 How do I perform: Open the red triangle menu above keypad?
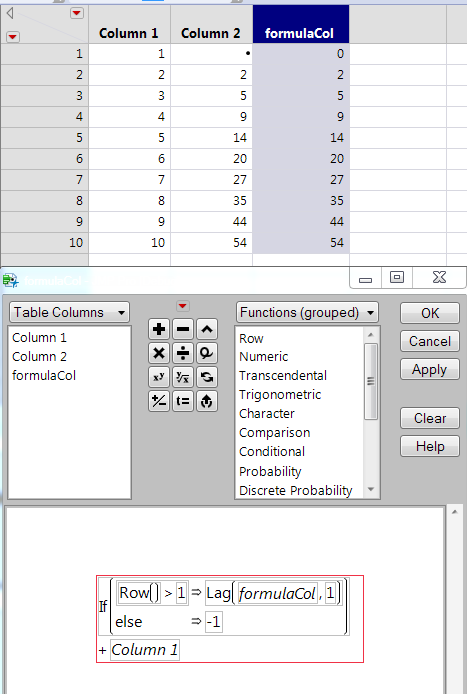tap(182, 306)
